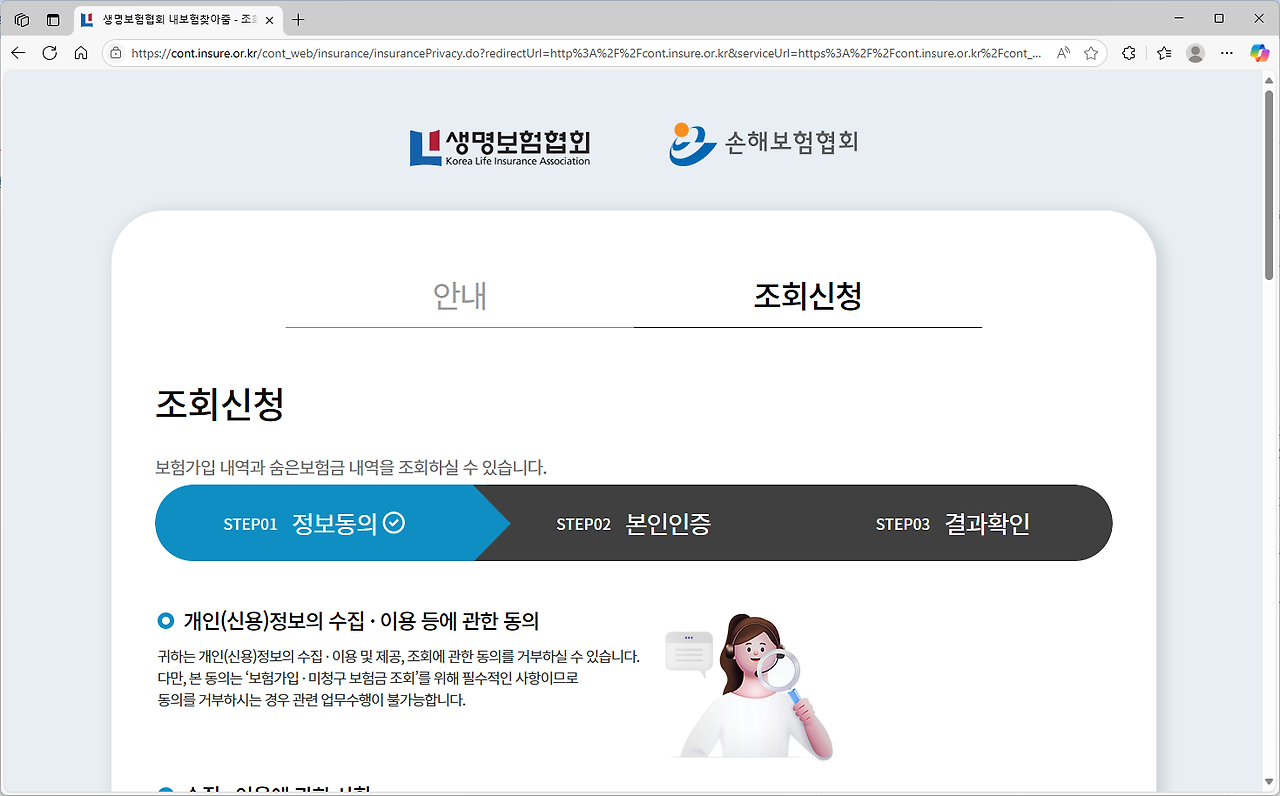Click the 개인(신용)정보의 수집·이용 등에 관한 동의 heading
The width and height of the screenshot is (1280, 796).
click(x=361, y=621)
